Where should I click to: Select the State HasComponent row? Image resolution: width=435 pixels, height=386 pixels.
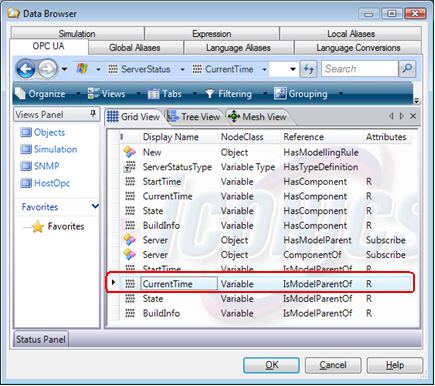[265, 211]
